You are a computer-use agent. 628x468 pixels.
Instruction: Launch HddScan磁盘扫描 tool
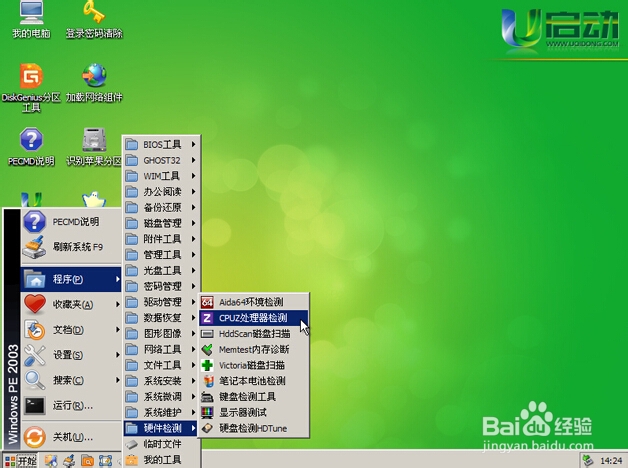(254, 333)
